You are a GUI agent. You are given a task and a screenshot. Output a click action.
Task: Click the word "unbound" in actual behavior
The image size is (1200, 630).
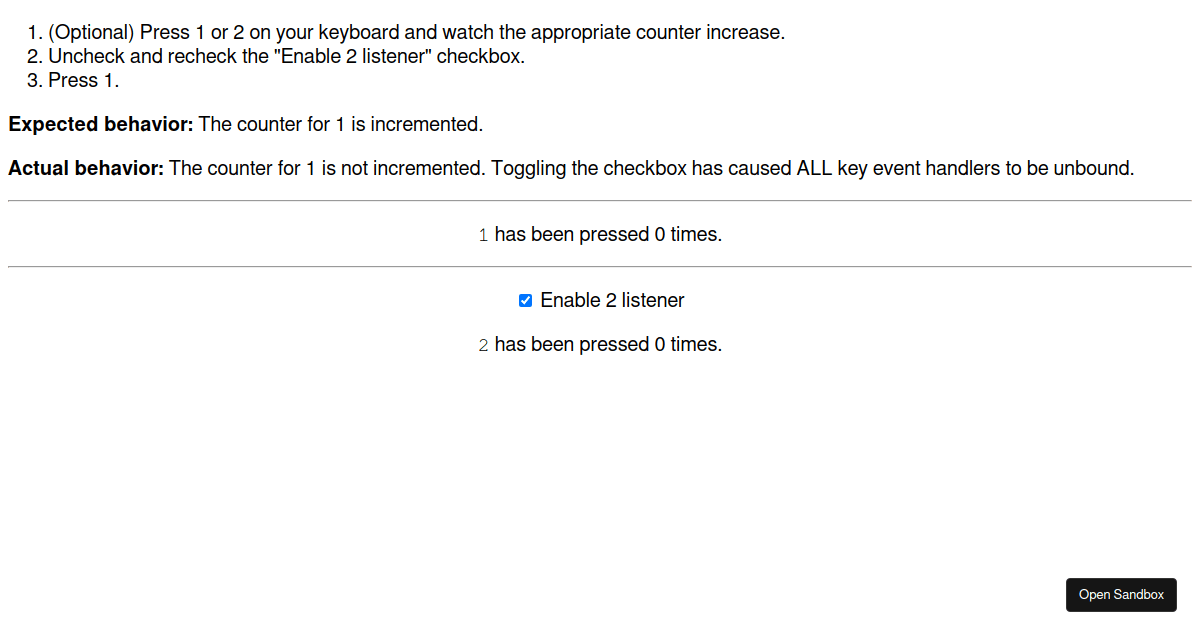coord(1096,168)
